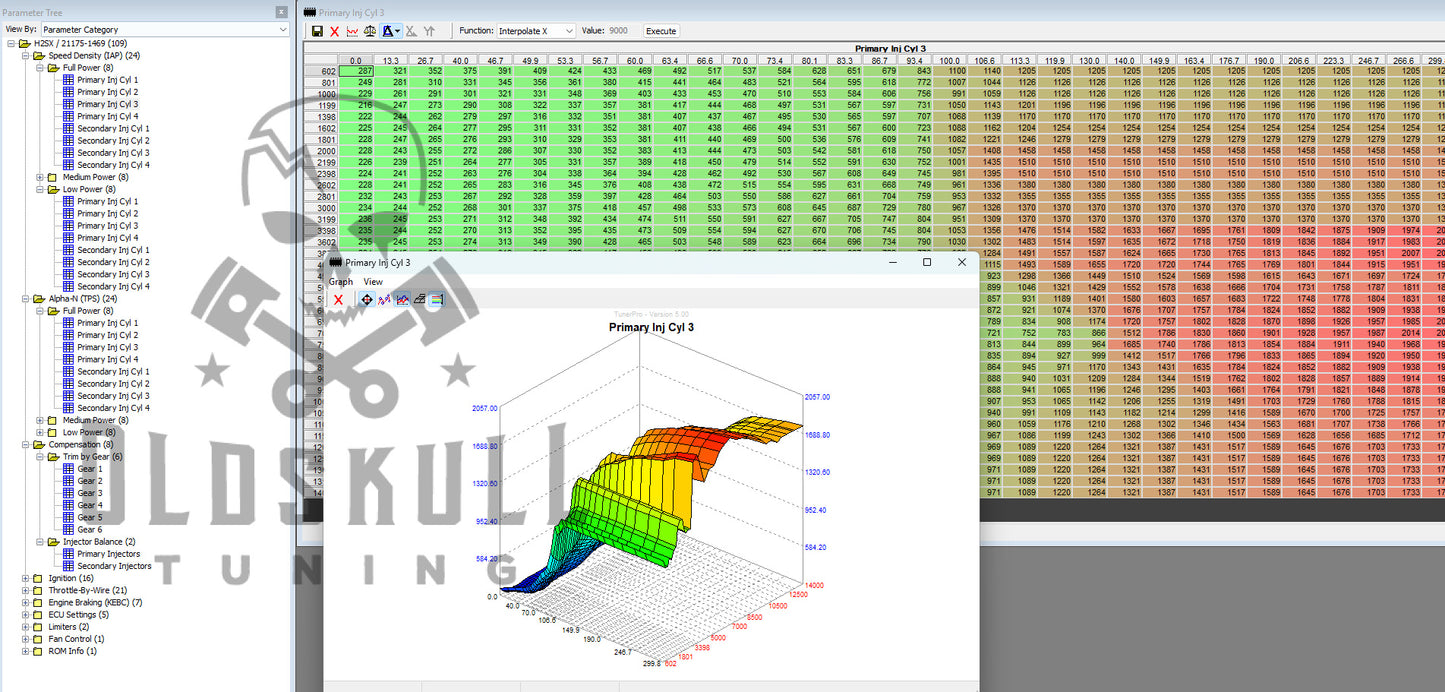Select Primary Injectors under Injector Balance
Viewport: 1445px width, 692px height.
click(108, 554)
